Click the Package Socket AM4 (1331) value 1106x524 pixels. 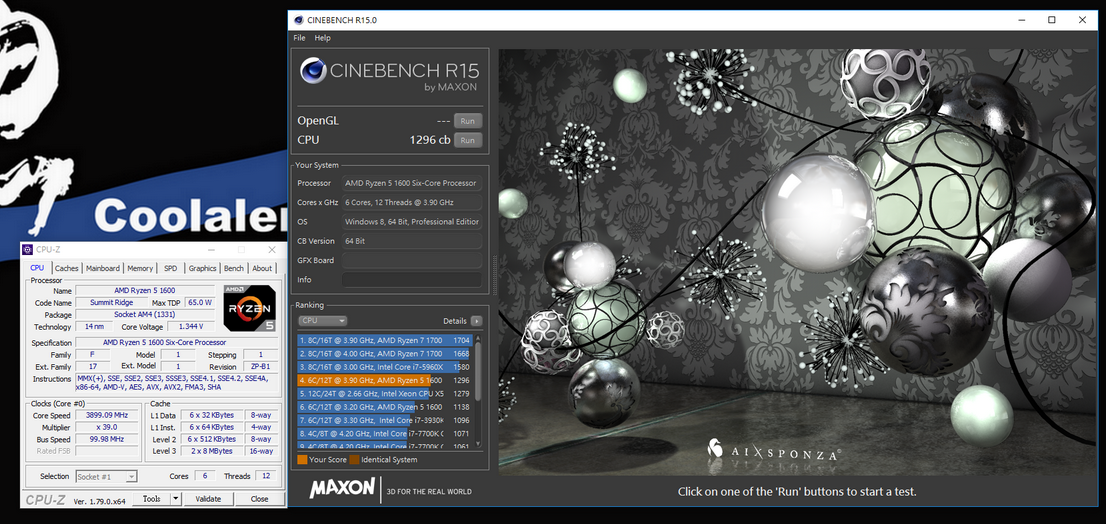145,315
